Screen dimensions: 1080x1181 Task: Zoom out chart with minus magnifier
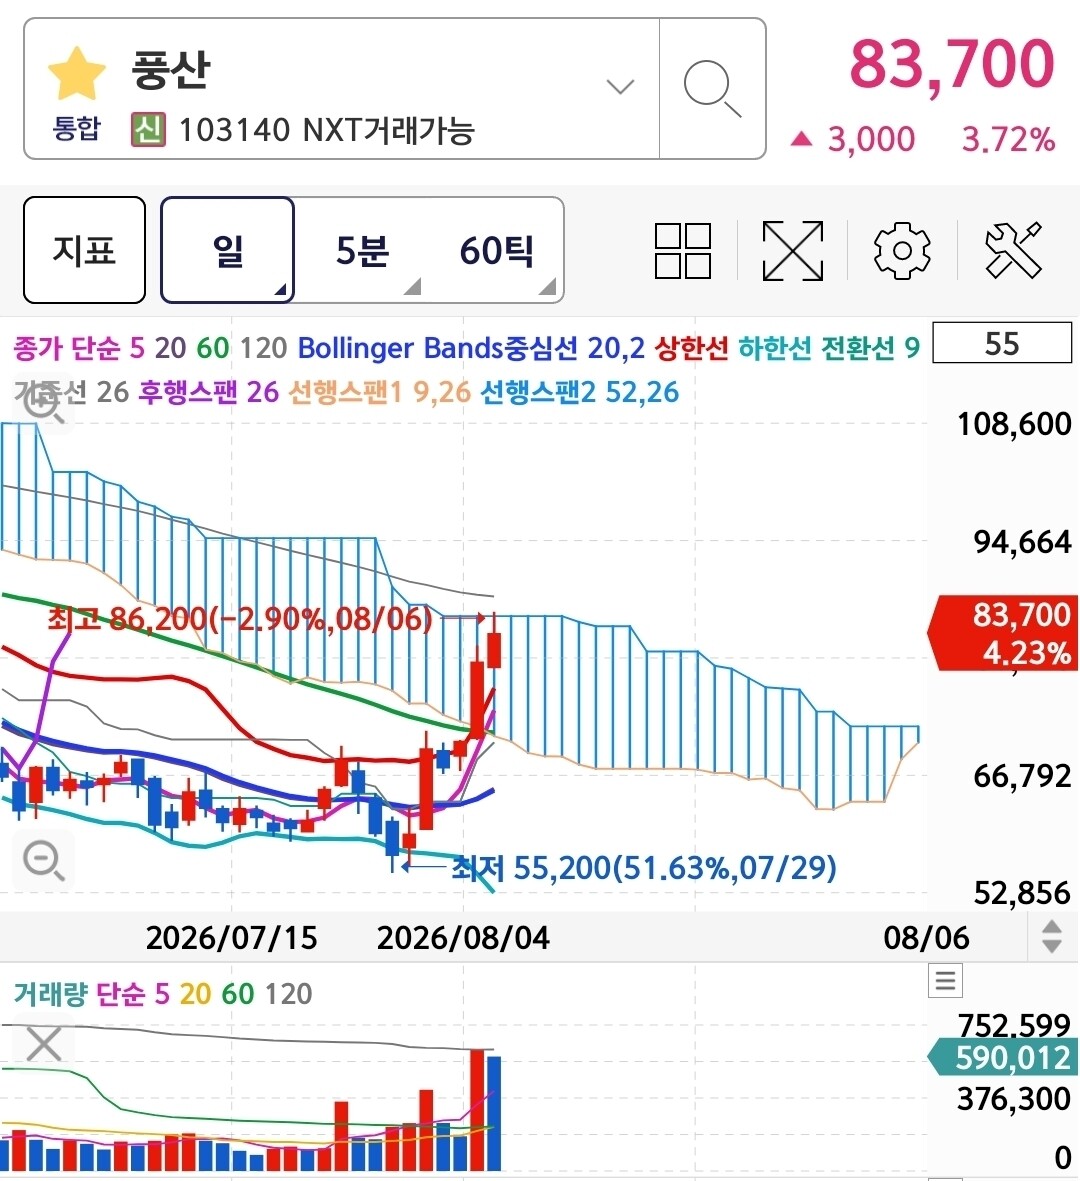(44, 860)
